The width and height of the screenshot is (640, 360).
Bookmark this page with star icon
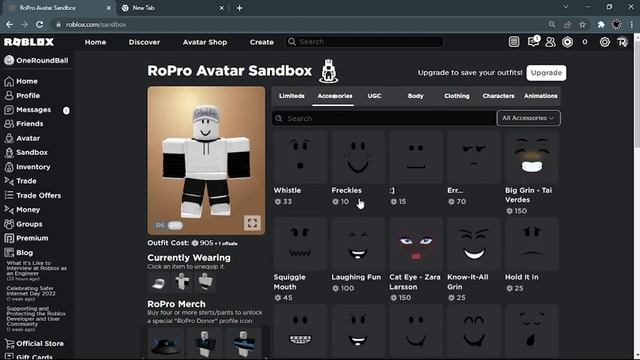582,24
